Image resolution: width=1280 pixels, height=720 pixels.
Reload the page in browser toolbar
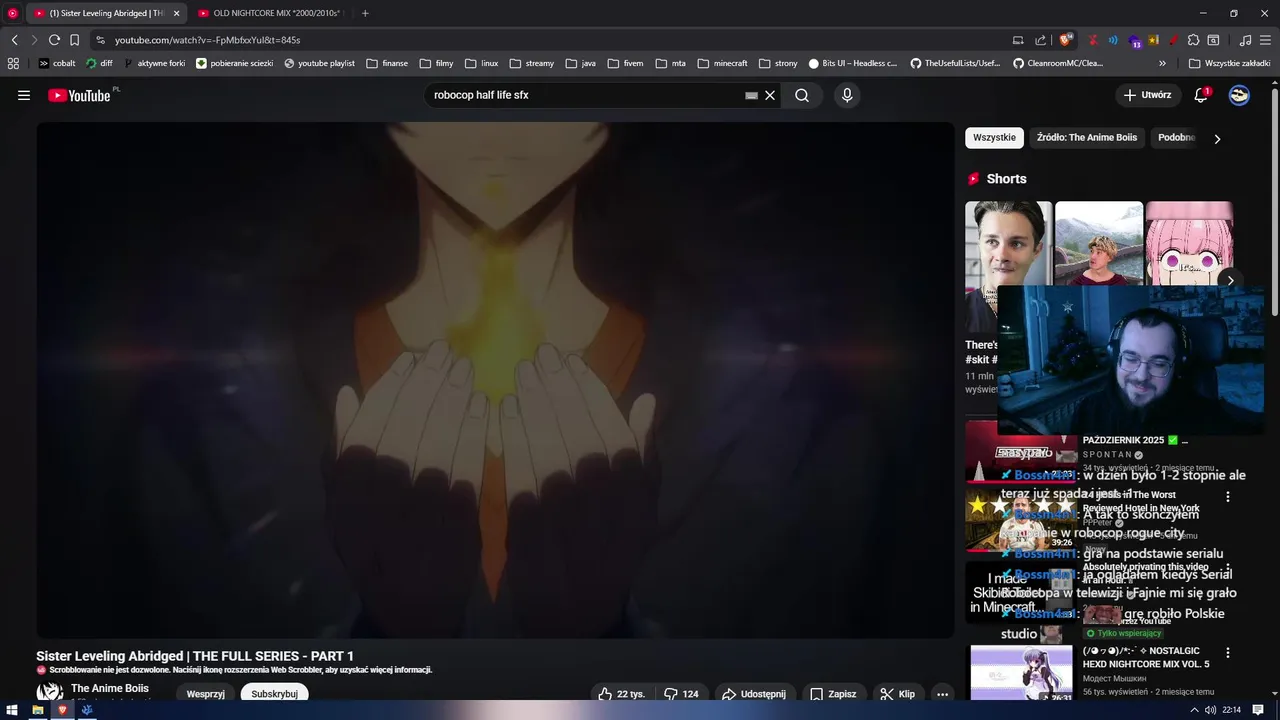click(x=54, y=40)
